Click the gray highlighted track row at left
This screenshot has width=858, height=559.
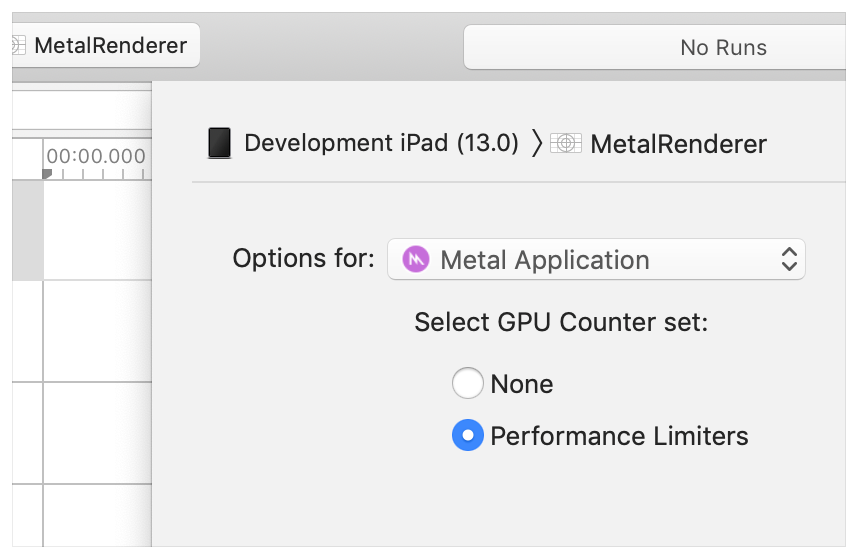coord(27,230)
